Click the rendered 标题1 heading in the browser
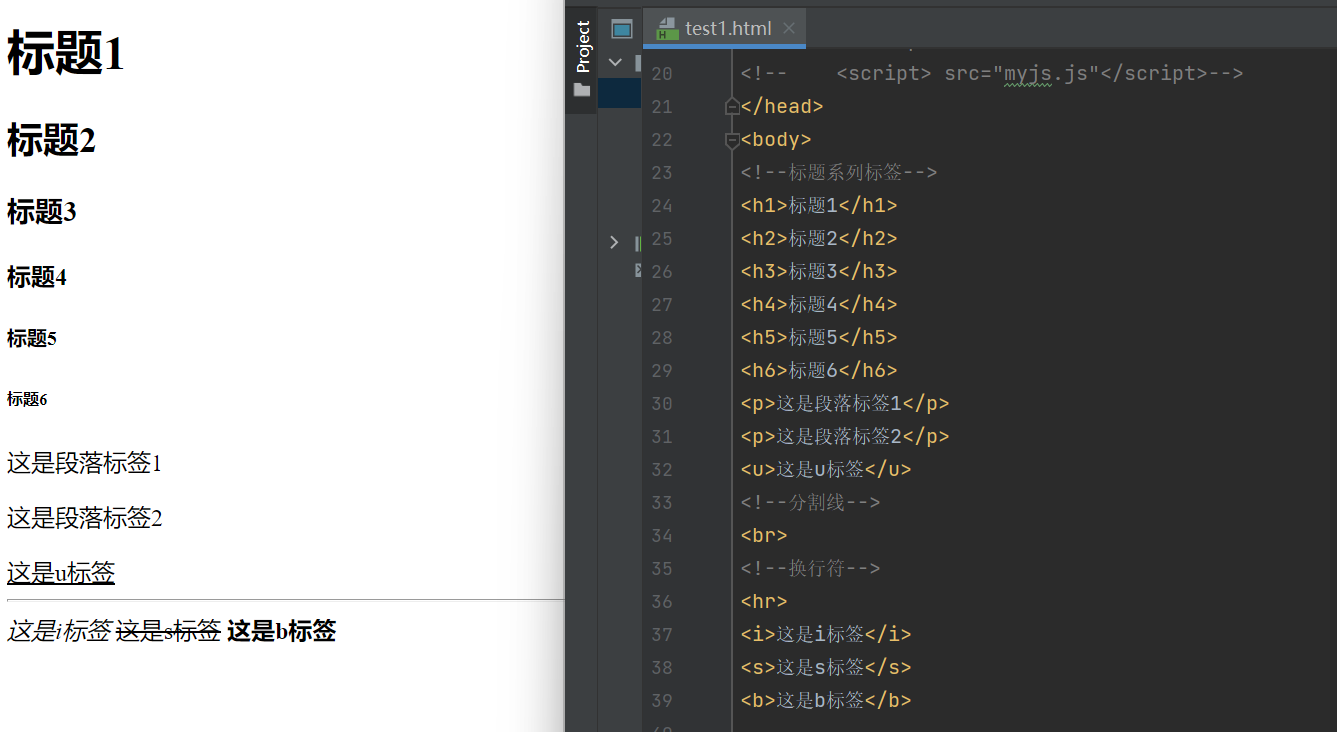The height and width of the screenshot is (732, 1337). coord(66,53)
